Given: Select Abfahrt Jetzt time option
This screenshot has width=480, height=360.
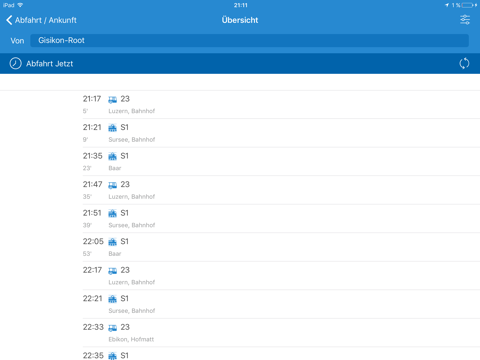Looking at the screenshot, I should click(x=49, y=64).
